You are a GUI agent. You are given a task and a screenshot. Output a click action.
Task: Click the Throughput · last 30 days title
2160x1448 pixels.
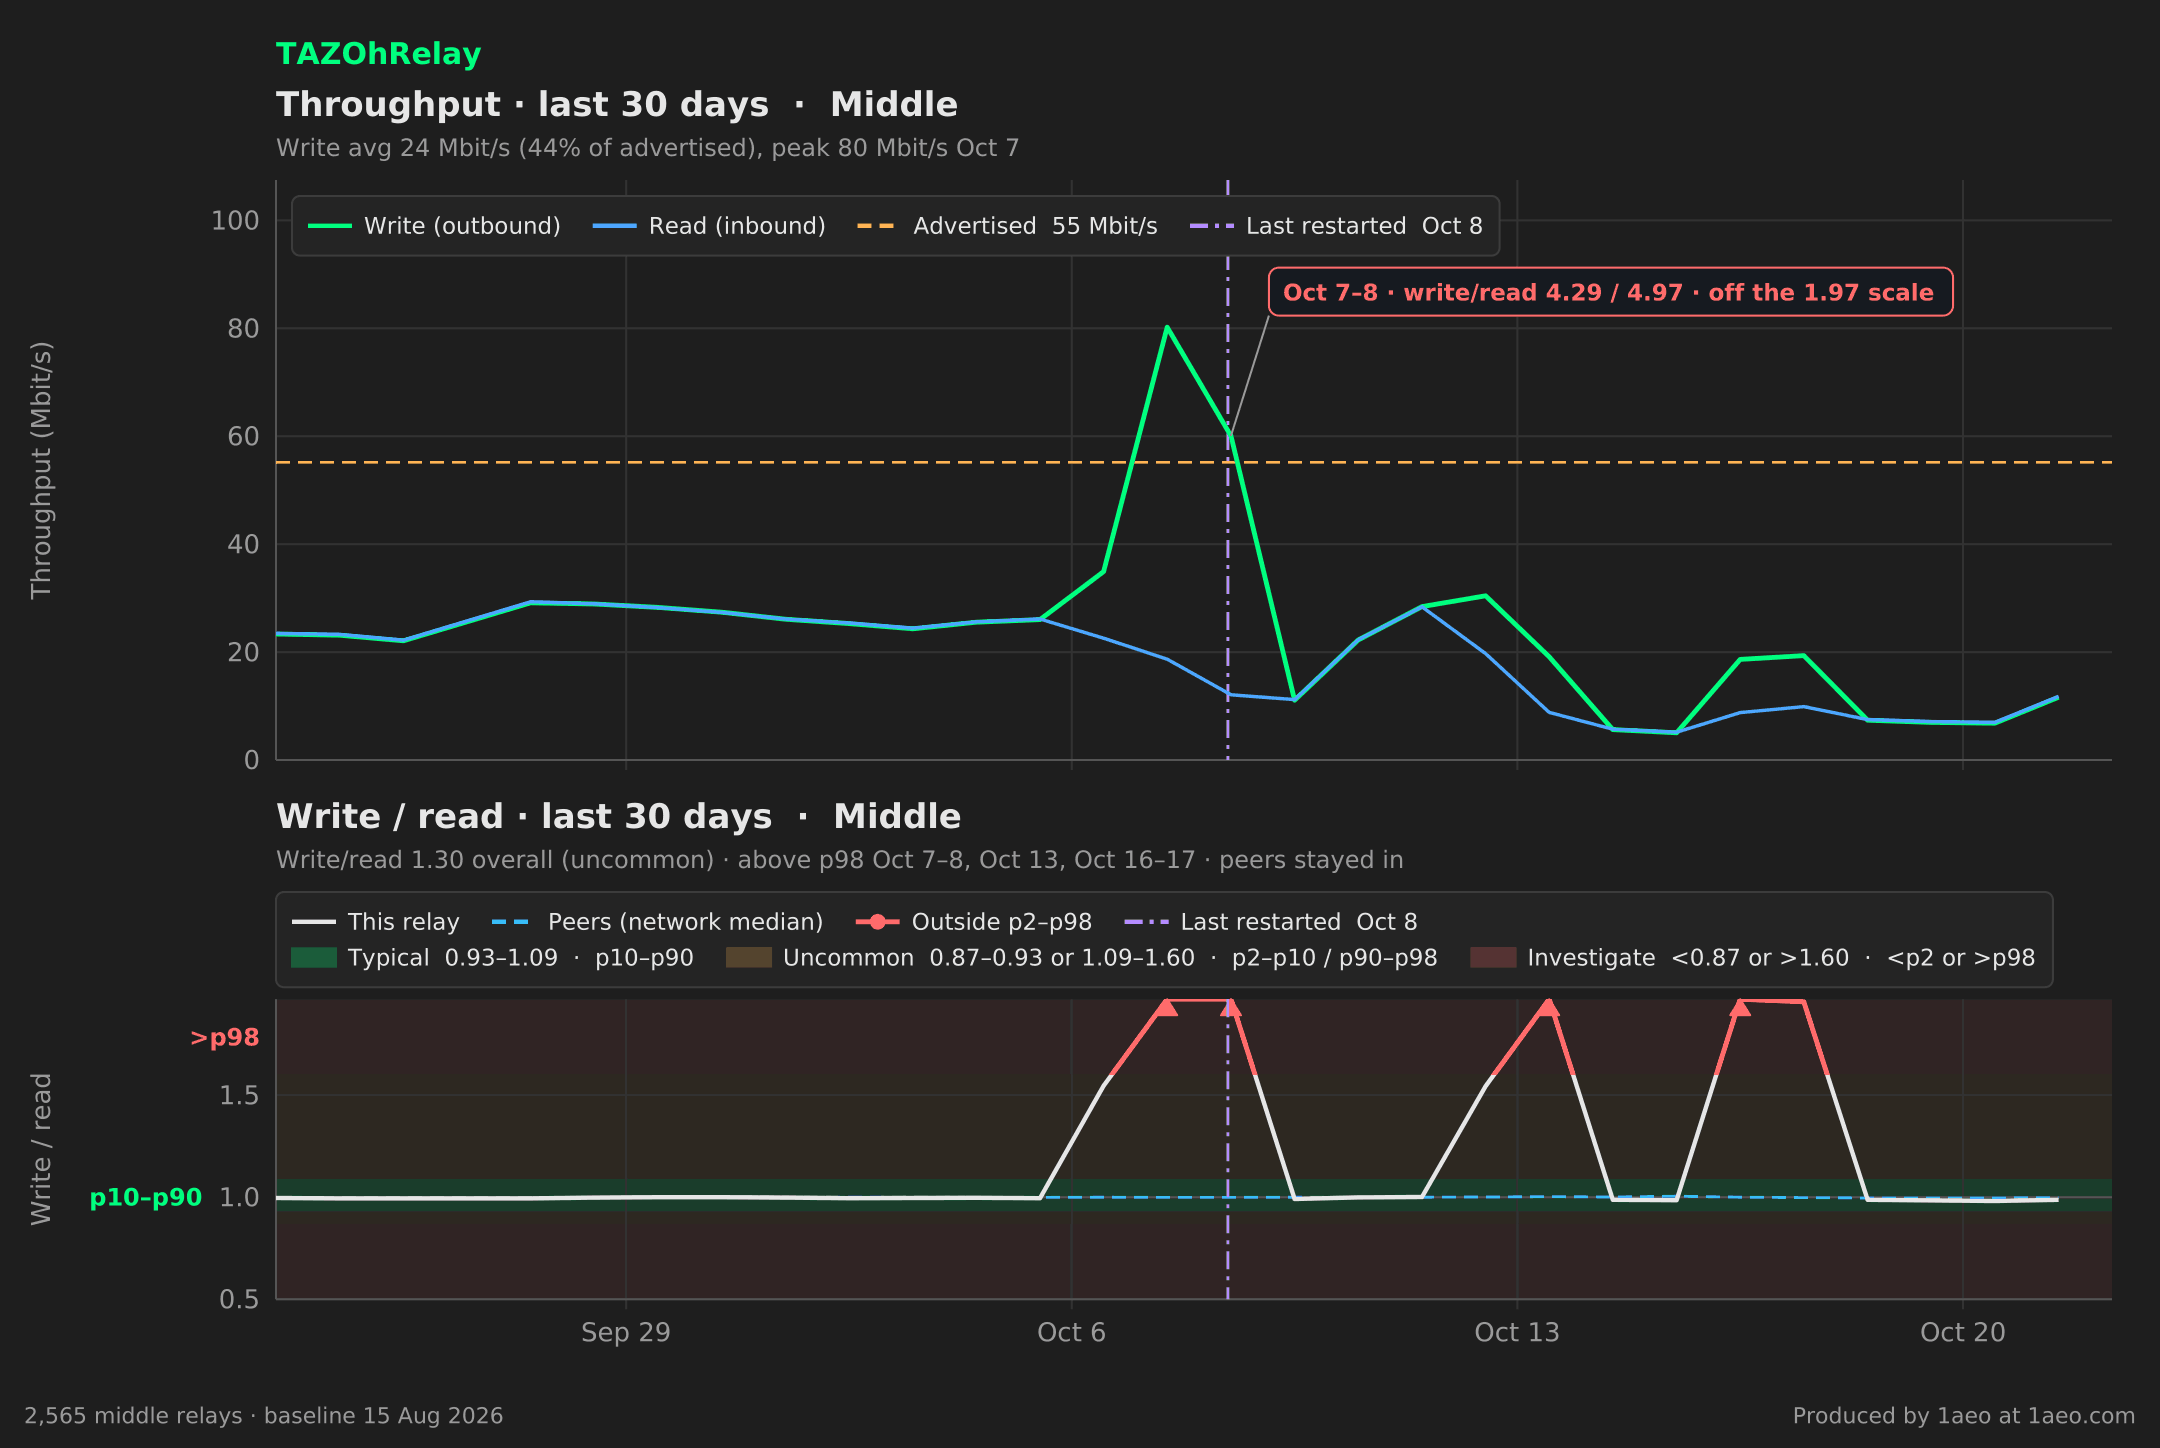(x=617, y=105)
